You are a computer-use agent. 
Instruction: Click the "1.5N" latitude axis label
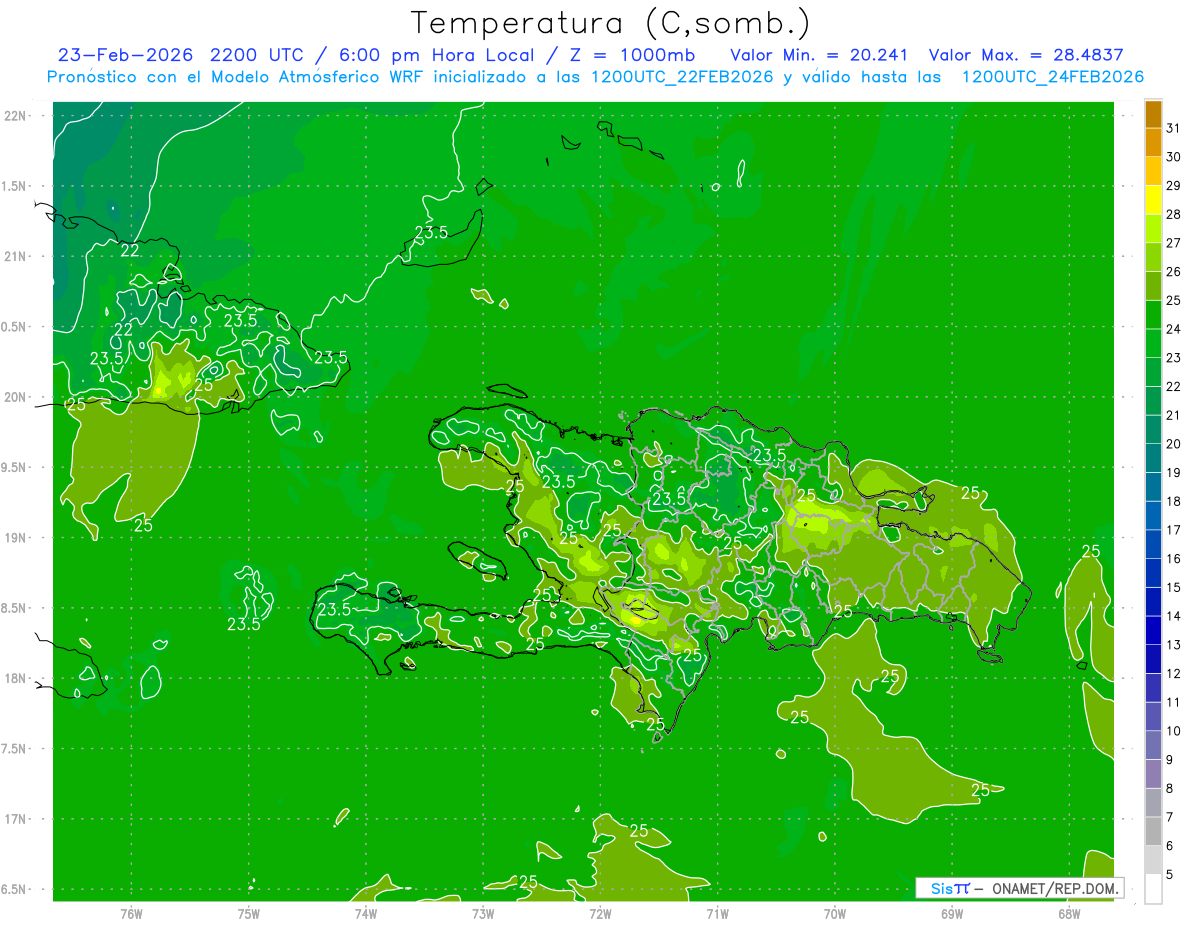[15, 186]
